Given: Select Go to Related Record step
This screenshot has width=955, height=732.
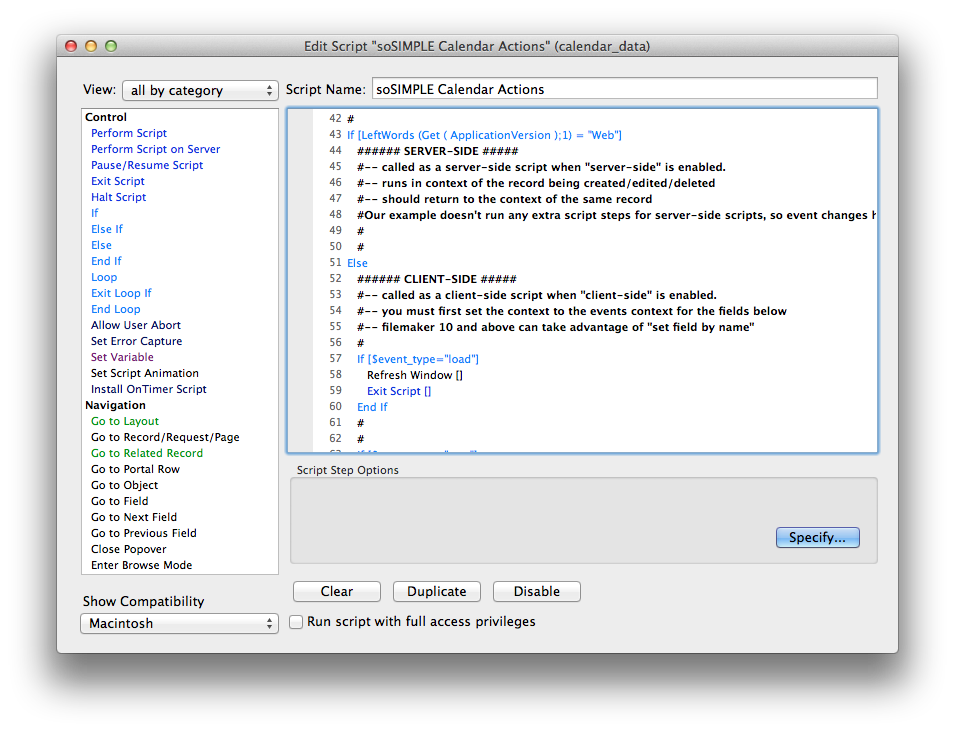Looking at the screenshot, I should coord(147,453).
